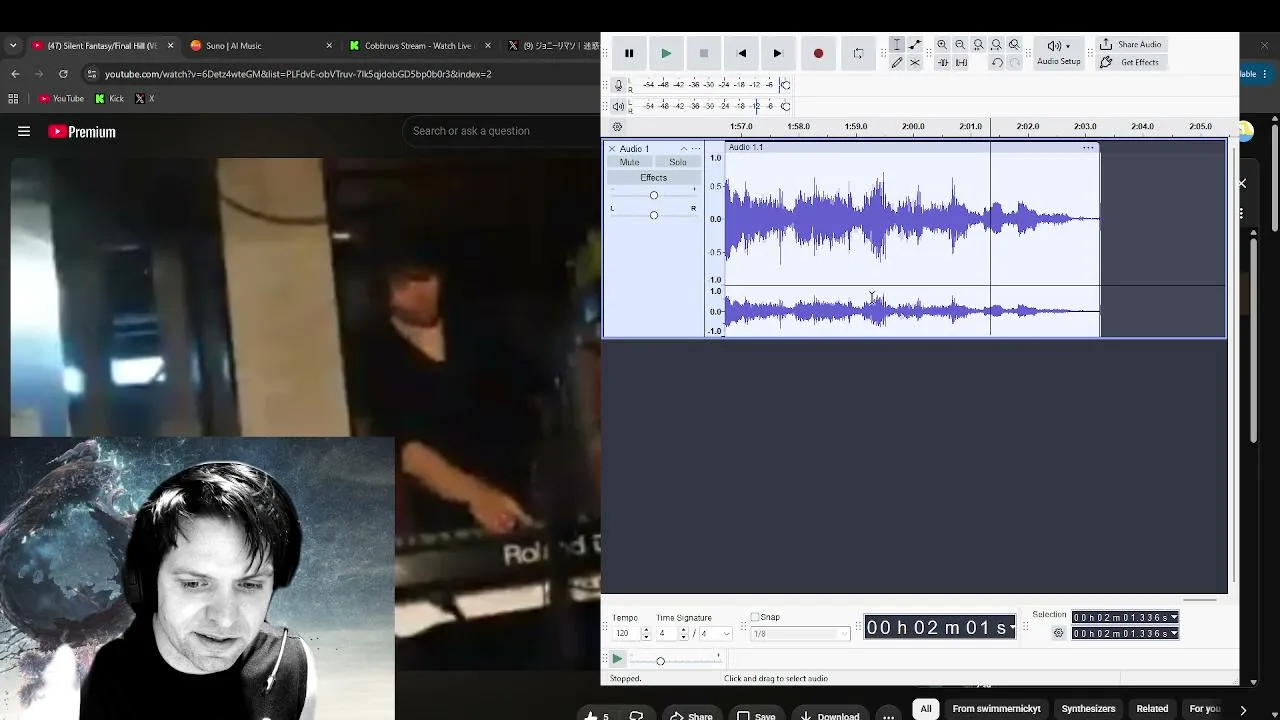Pause playback in Audacity
The width and height of the screenshot is (1280, 720).
[629, 53]
